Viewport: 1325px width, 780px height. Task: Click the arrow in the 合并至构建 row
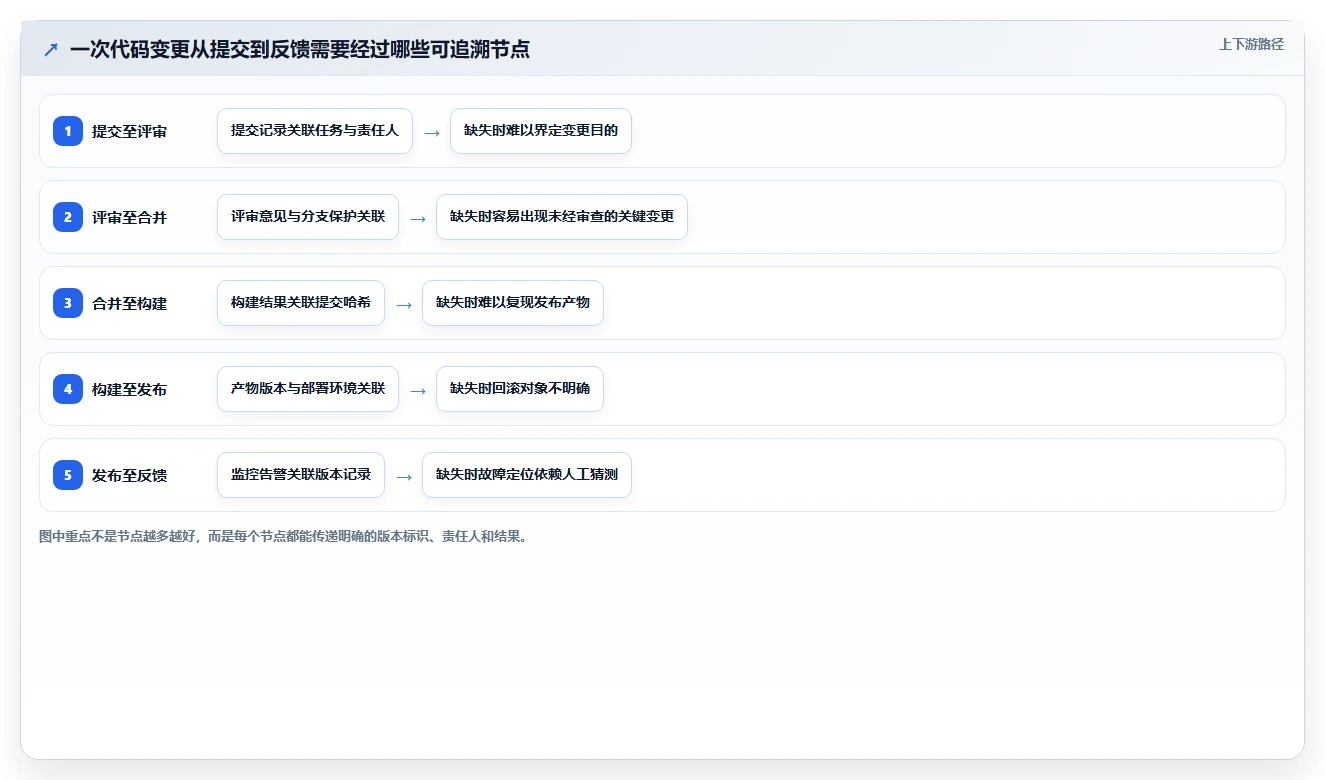point(404,304)
